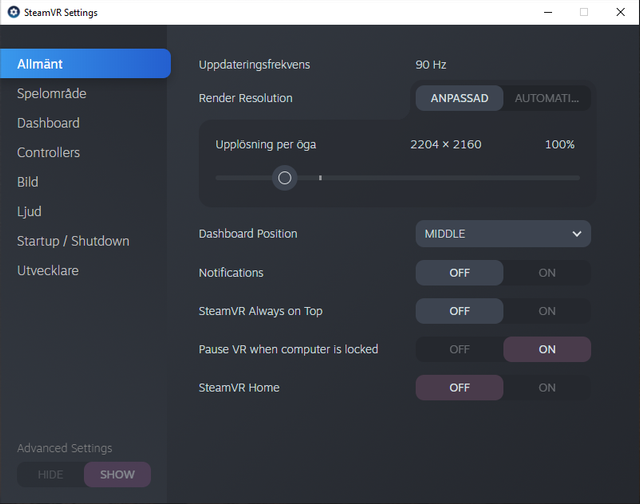Select Startup / Shutdown in sidebar

point(73,241)
